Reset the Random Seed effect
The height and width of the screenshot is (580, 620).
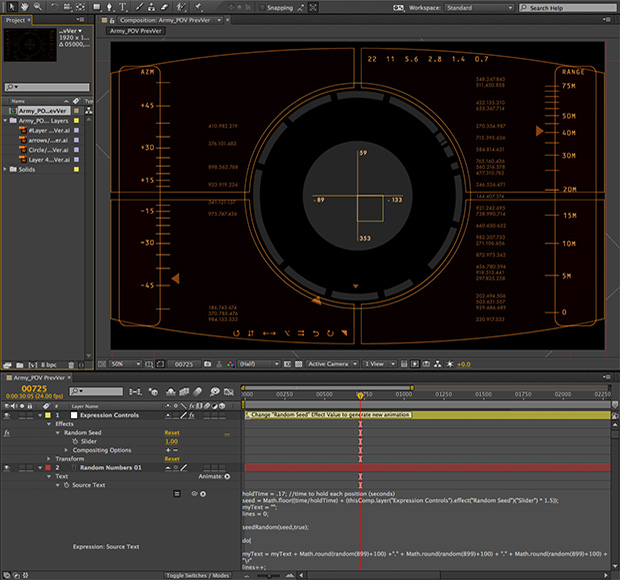click(172, 433)
